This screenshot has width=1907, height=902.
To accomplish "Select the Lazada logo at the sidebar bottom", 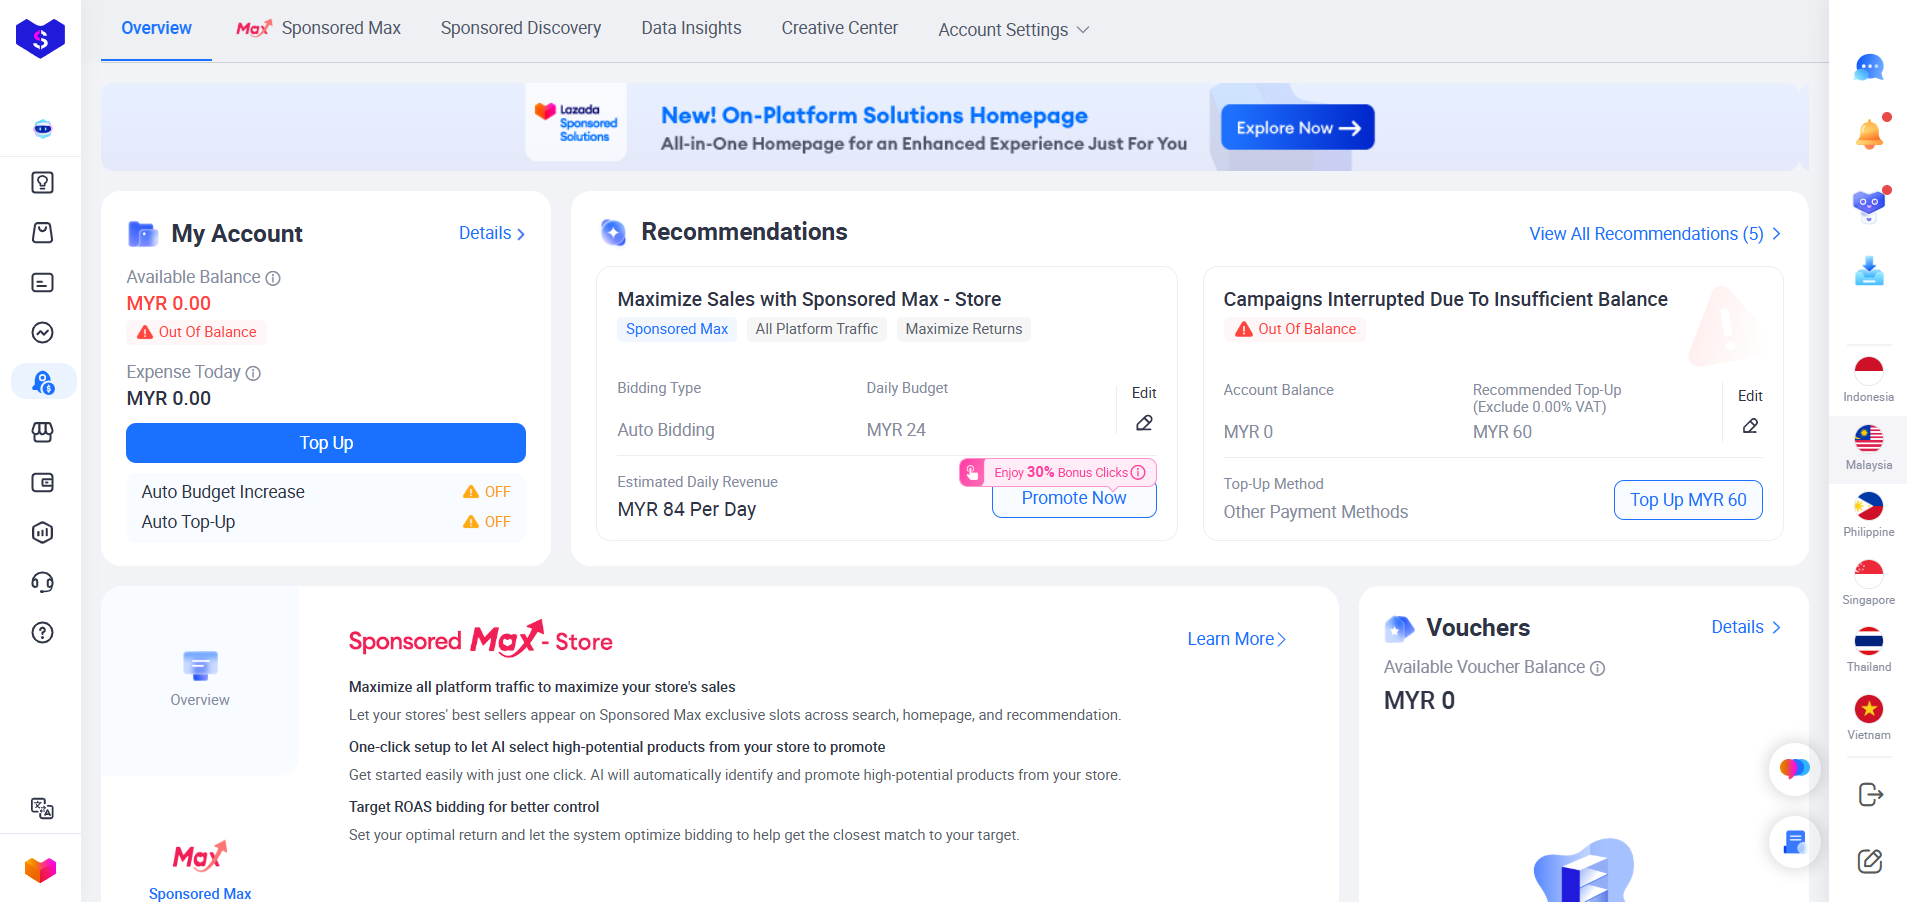I will [40, 869].
